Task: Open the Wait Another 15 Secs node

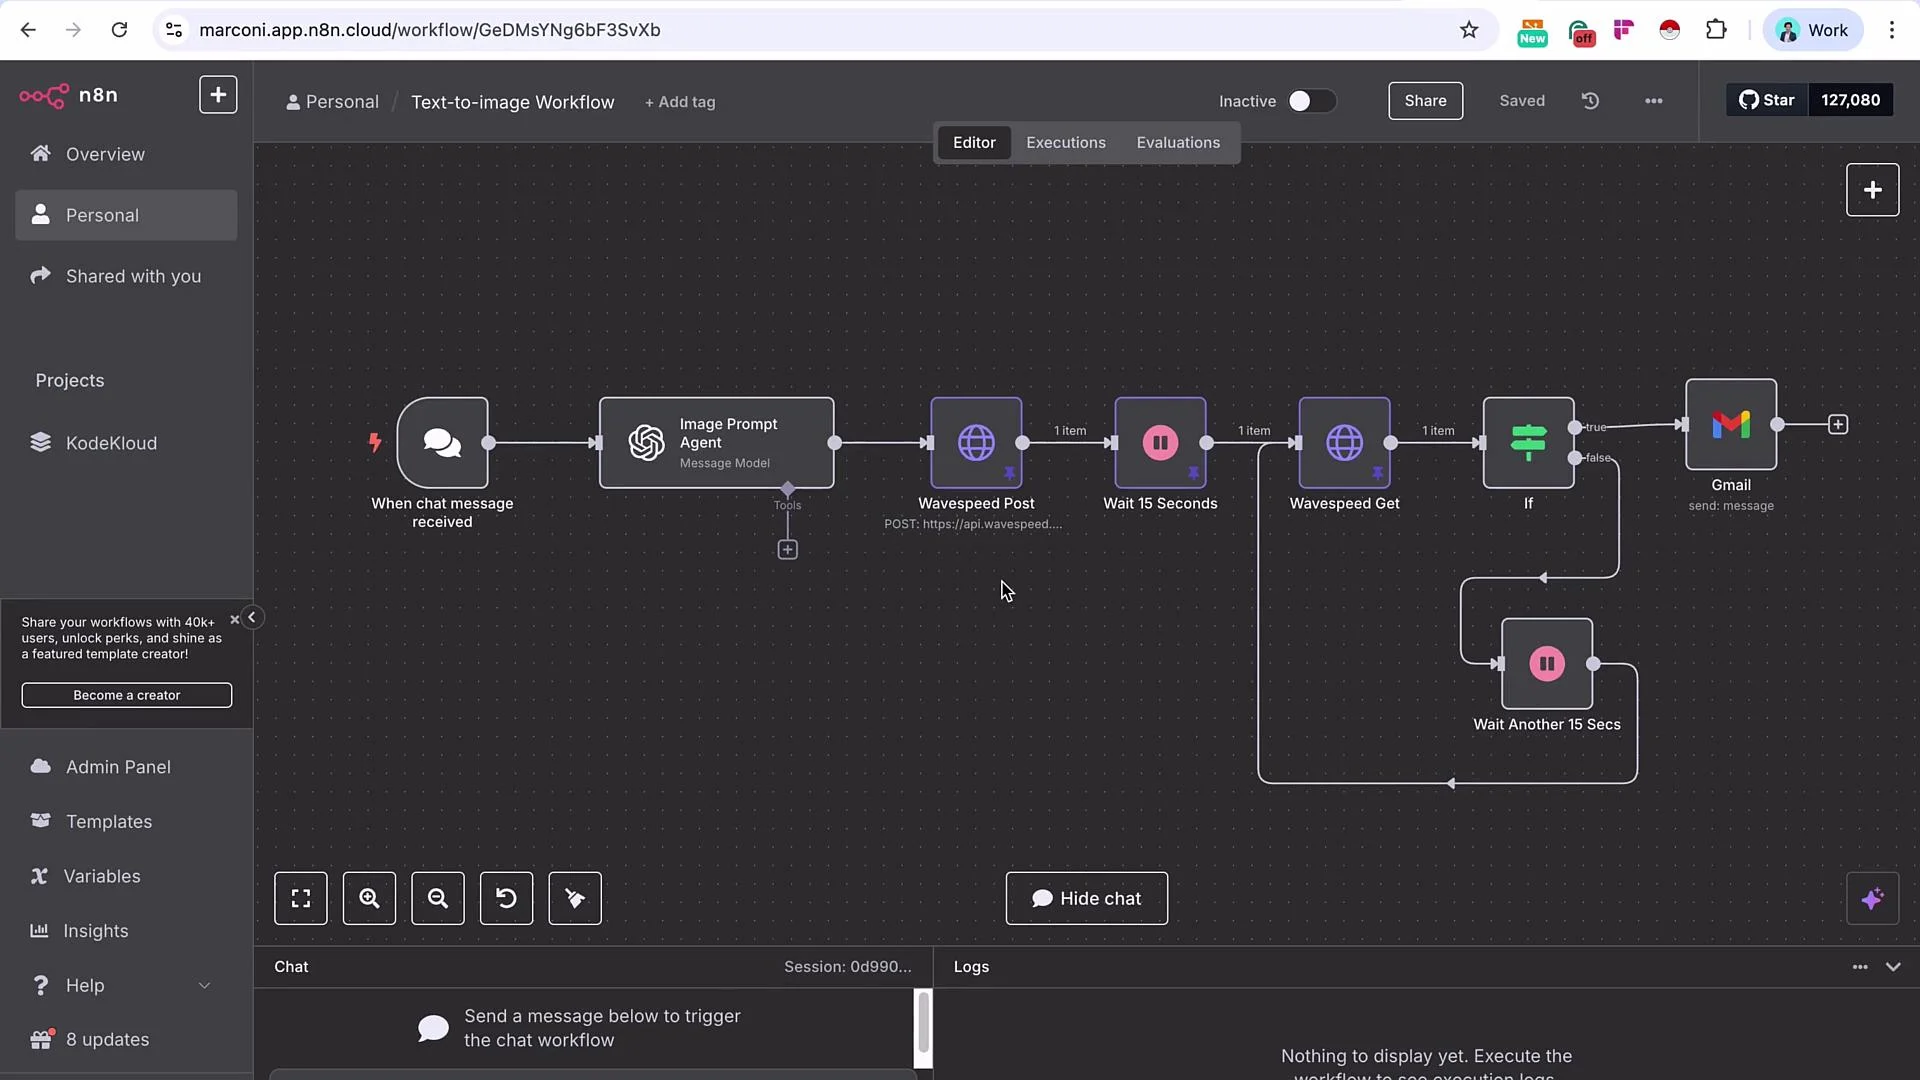Action: click(1547, 664)
